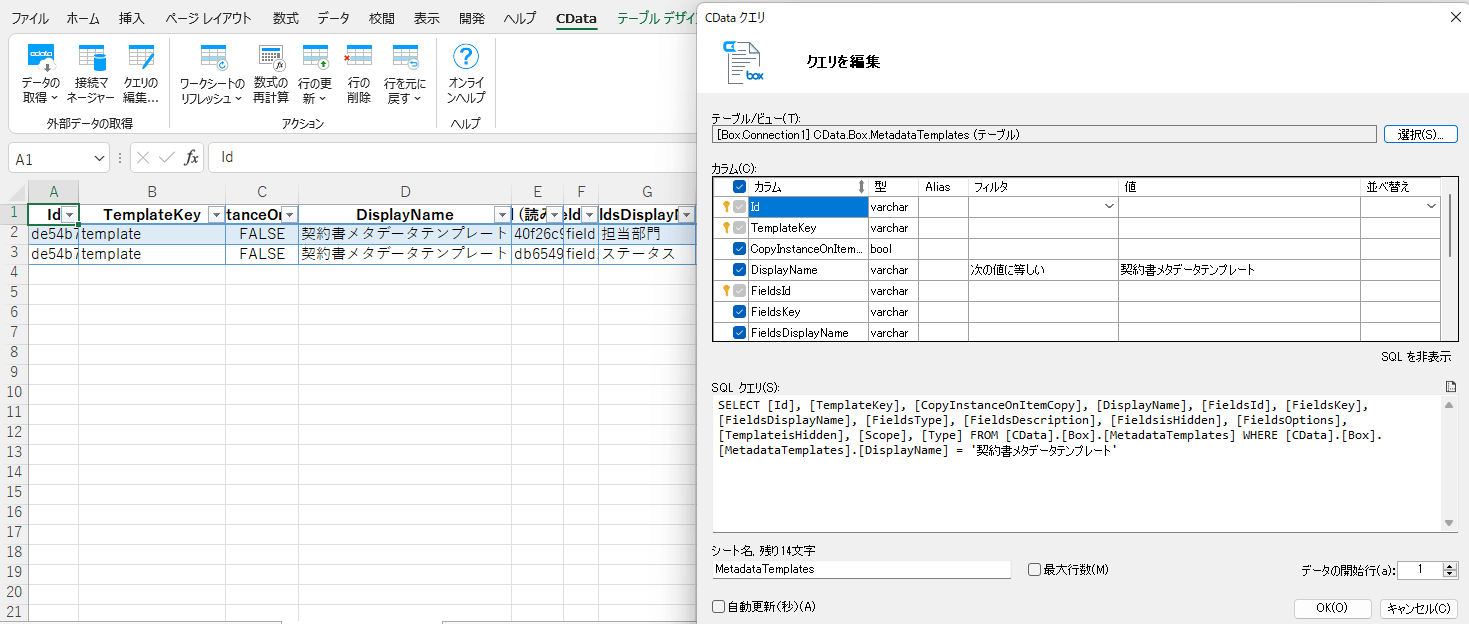Open the DisplayName column filter dropdown
Viewport: 1469px width, 624px height.
501,215
